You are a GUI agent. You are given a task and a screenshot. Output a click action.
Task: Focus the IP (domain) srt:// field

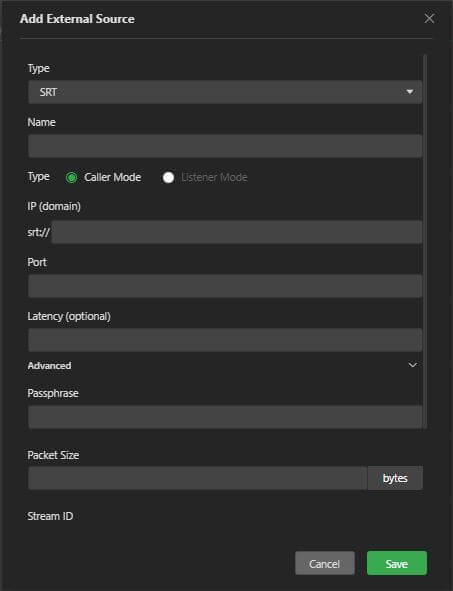point(237,232)
